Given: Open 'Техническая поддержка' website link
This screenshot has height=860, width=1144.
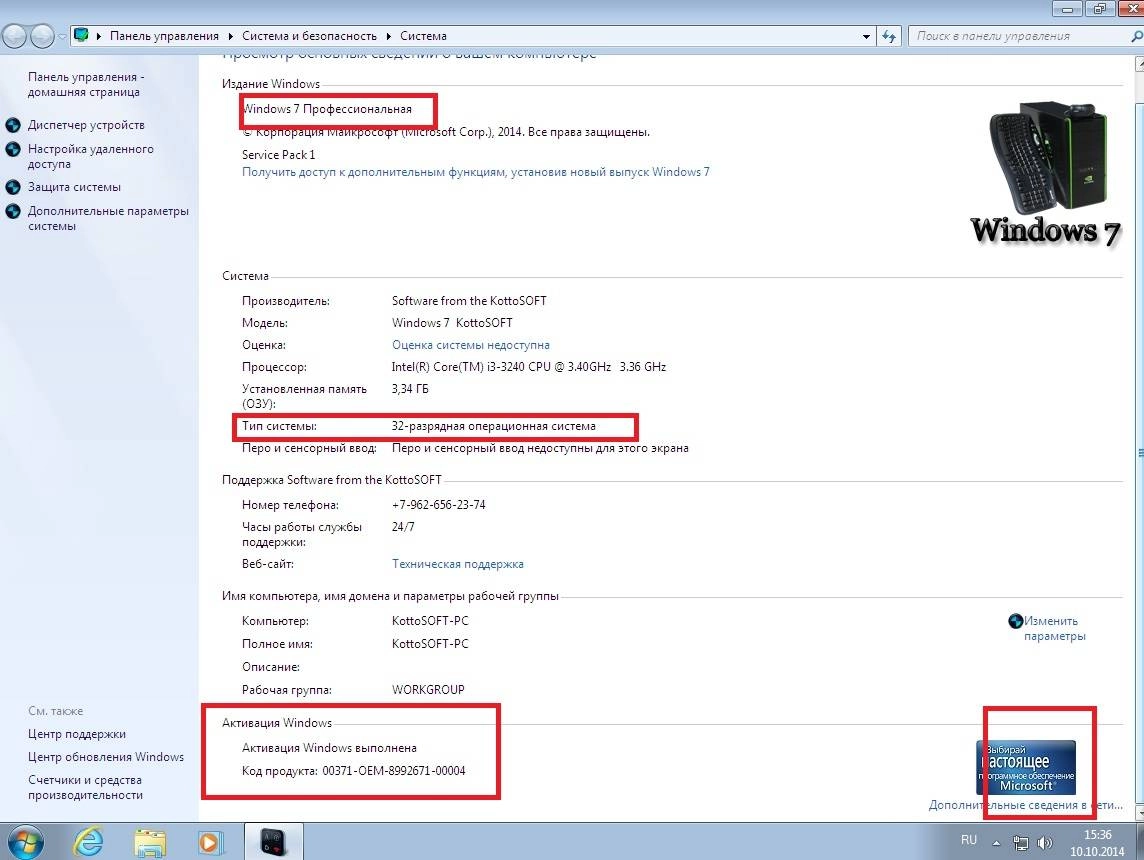Looking at the screenshot, I should 457,564.
